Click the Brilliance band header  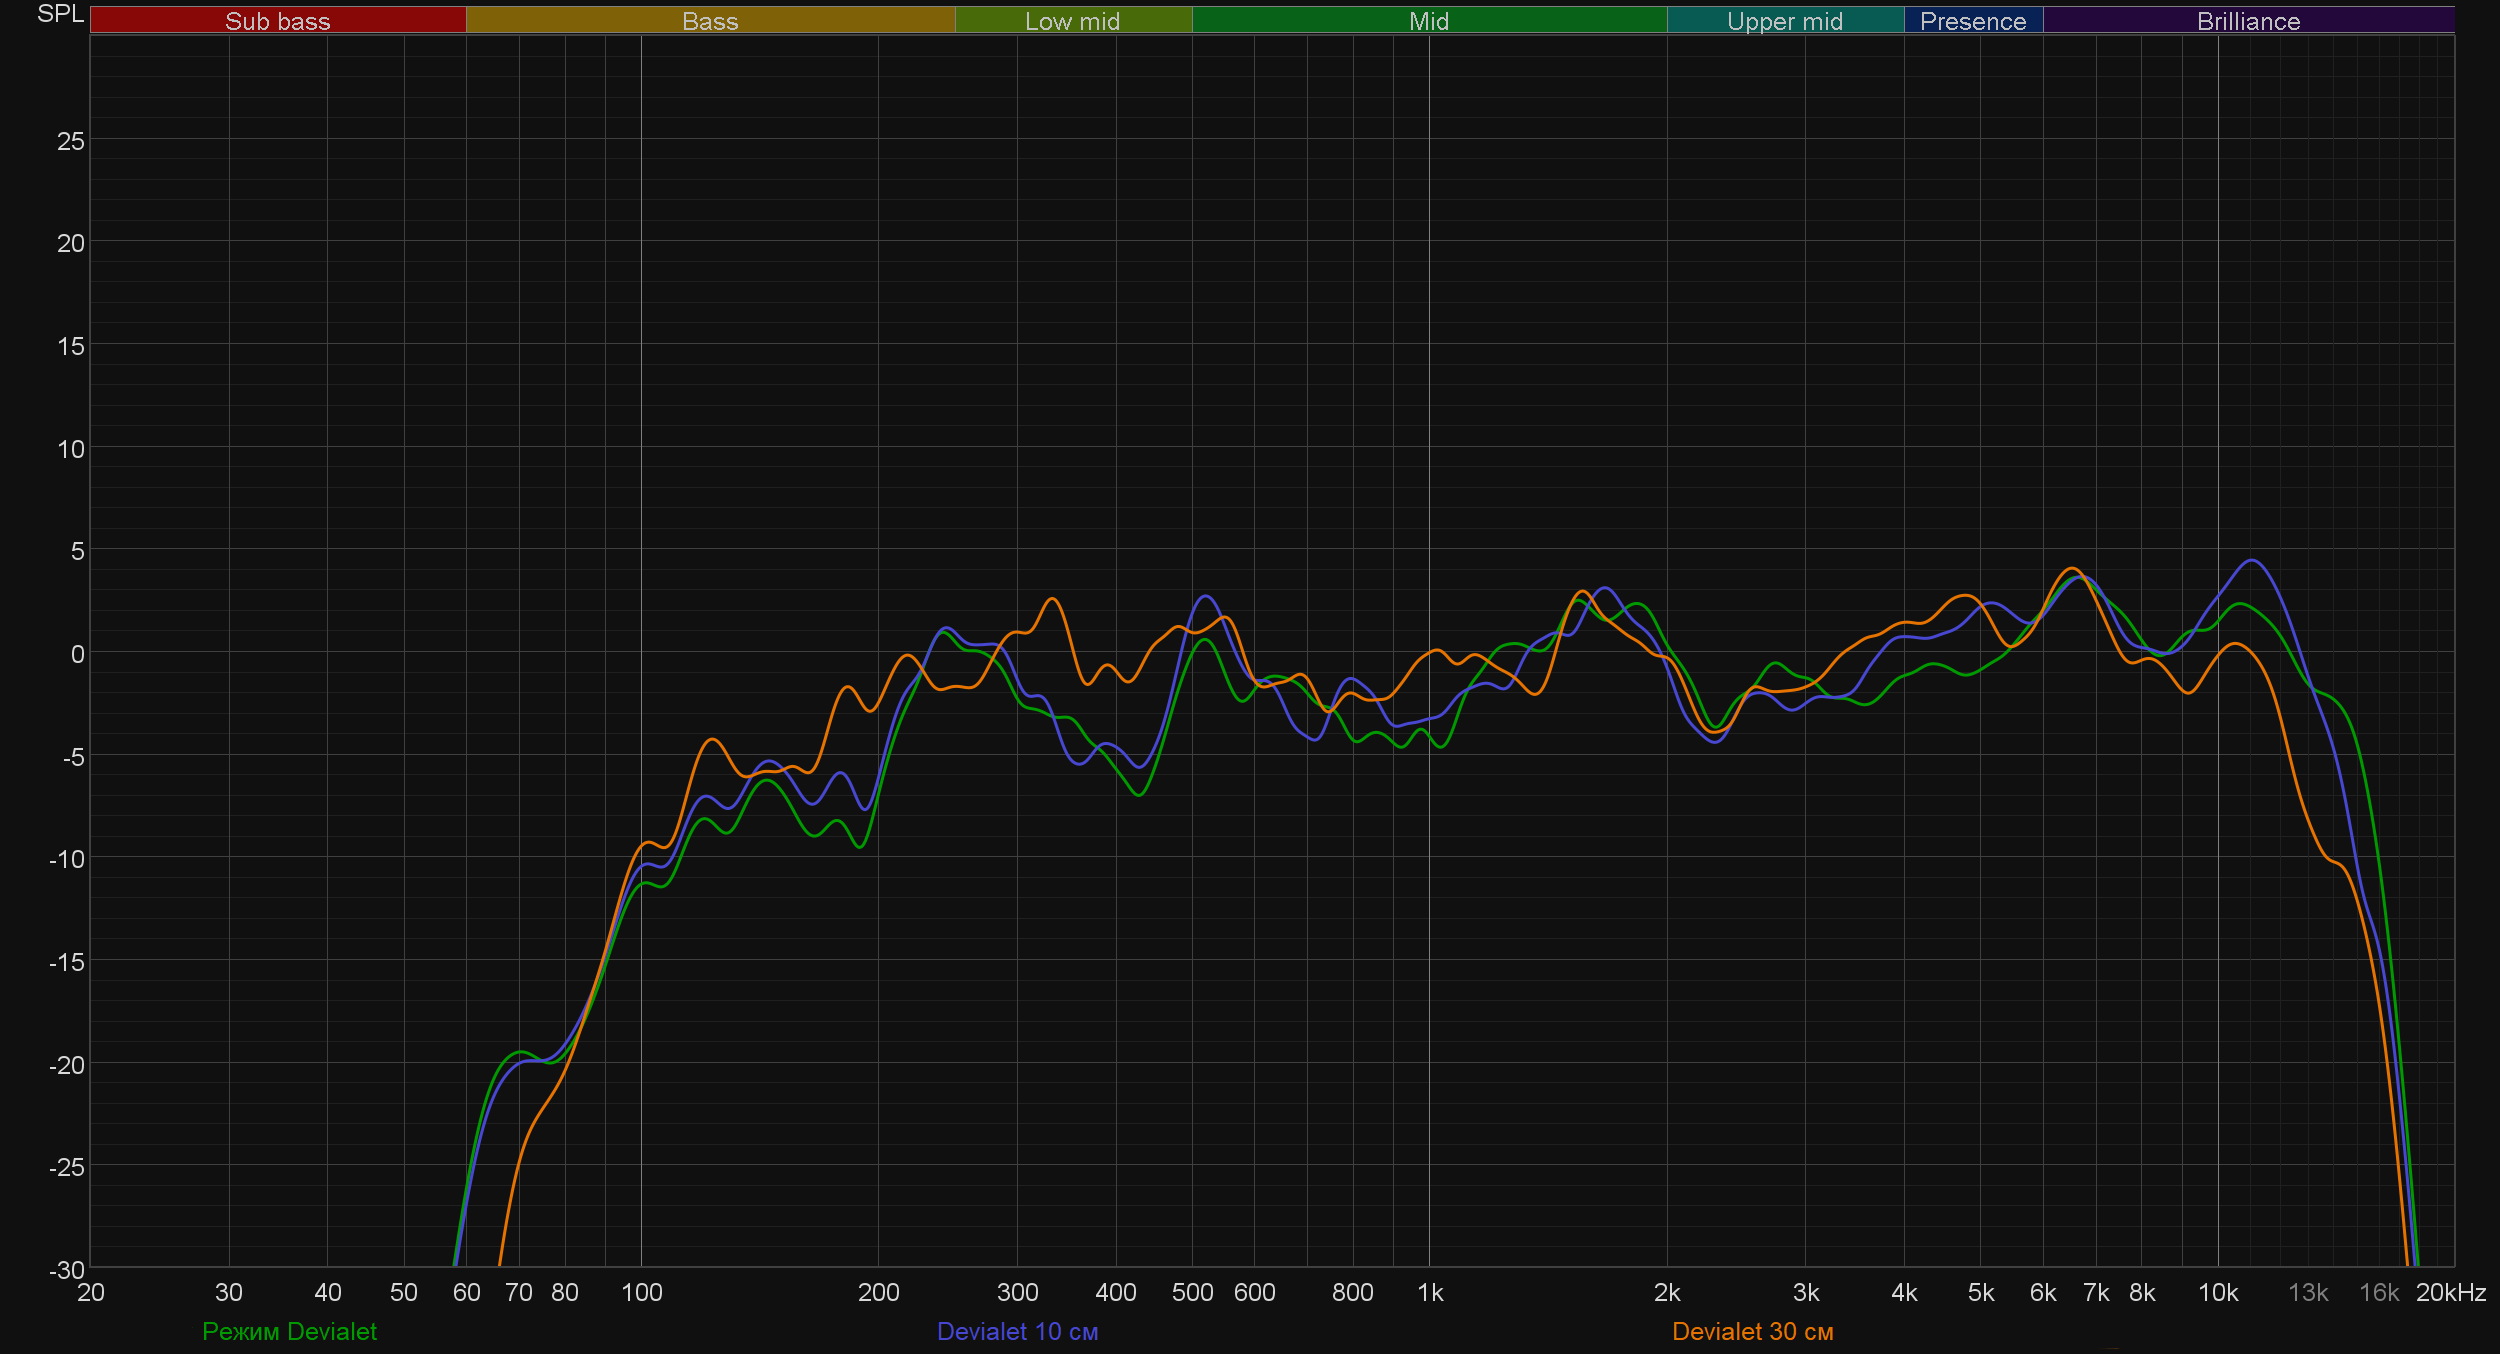click(x=2248, y=21)
